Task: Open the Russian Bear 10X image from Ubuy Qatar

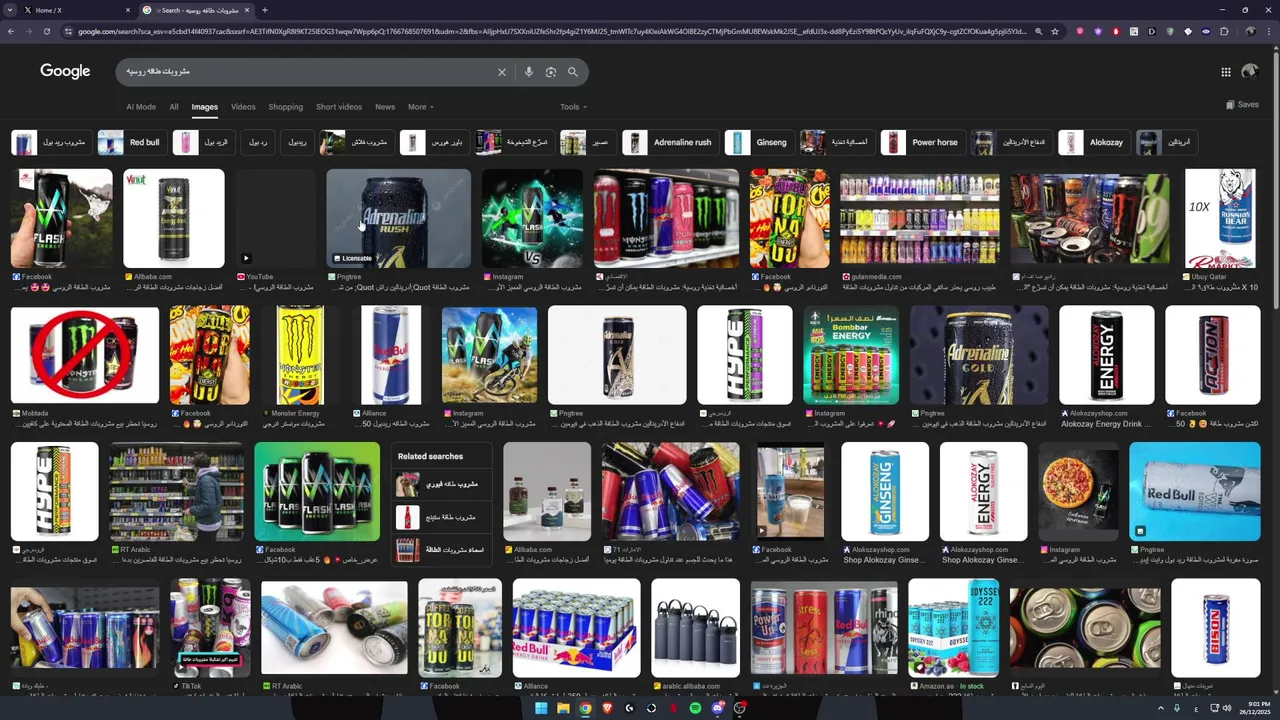Action: (x=1221, y=218)
